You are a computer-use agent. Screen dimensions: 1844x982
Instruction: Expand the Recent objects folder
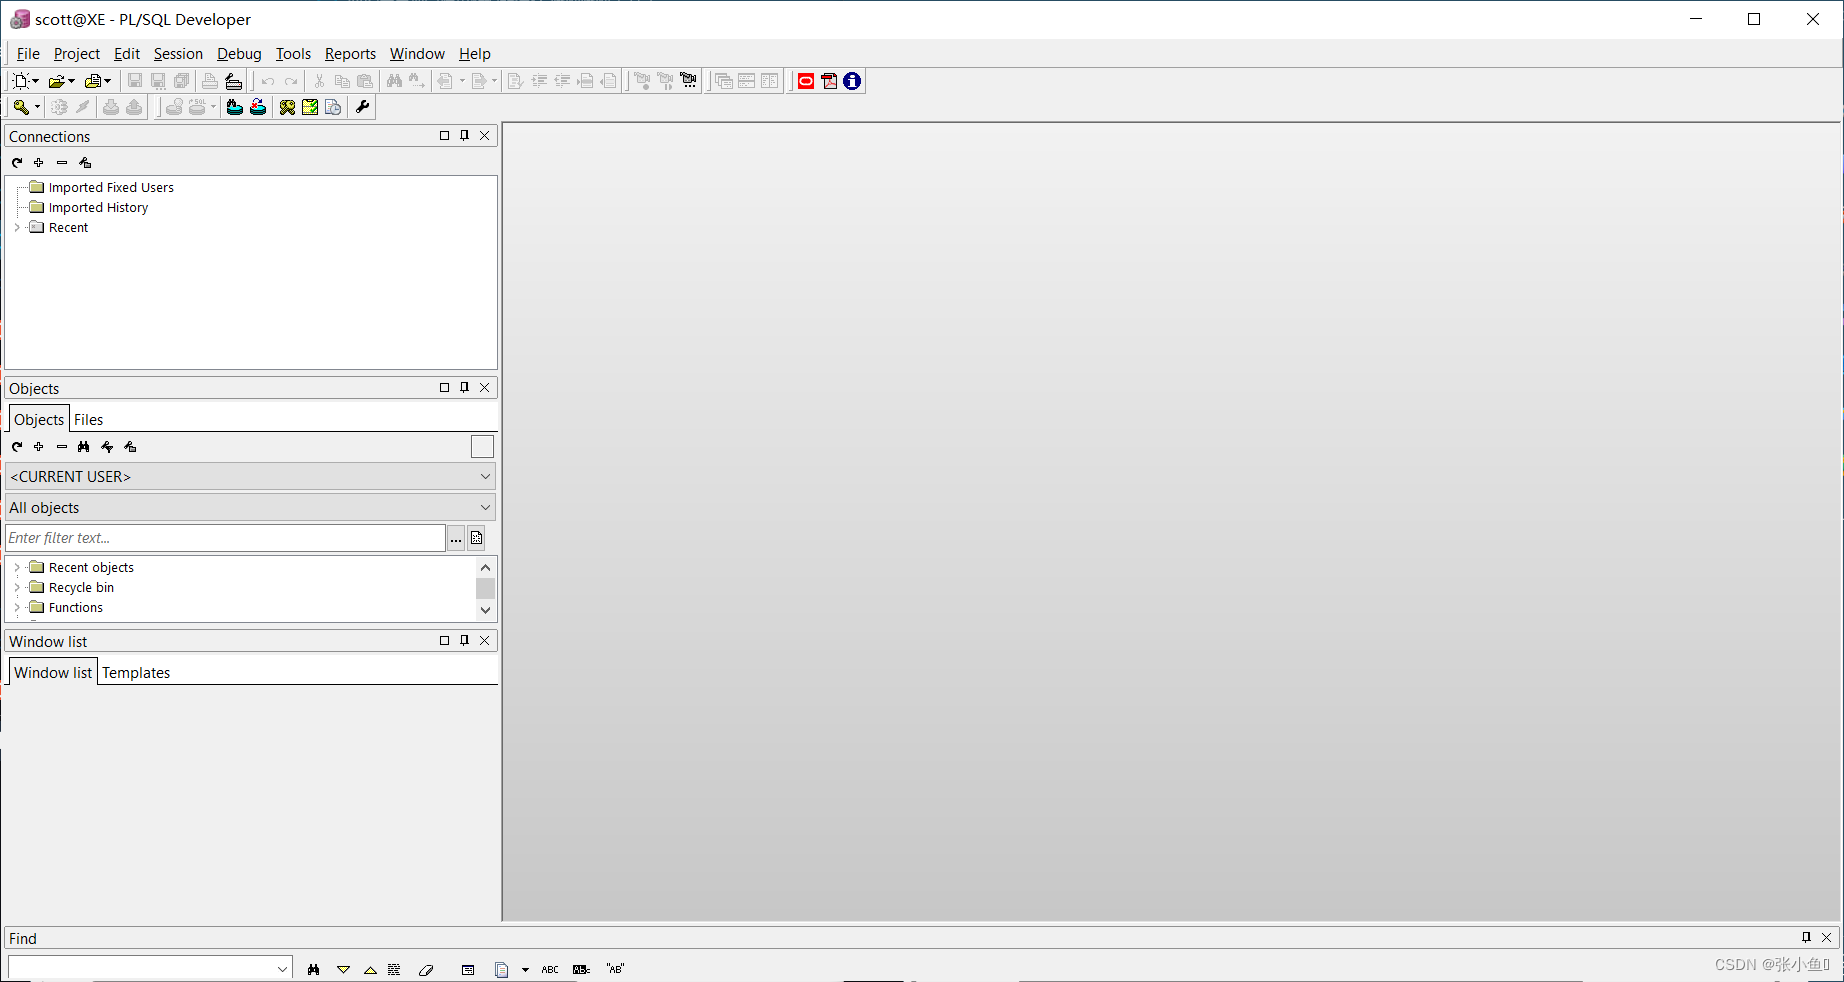pyautogui.click(x=17, y=568)
